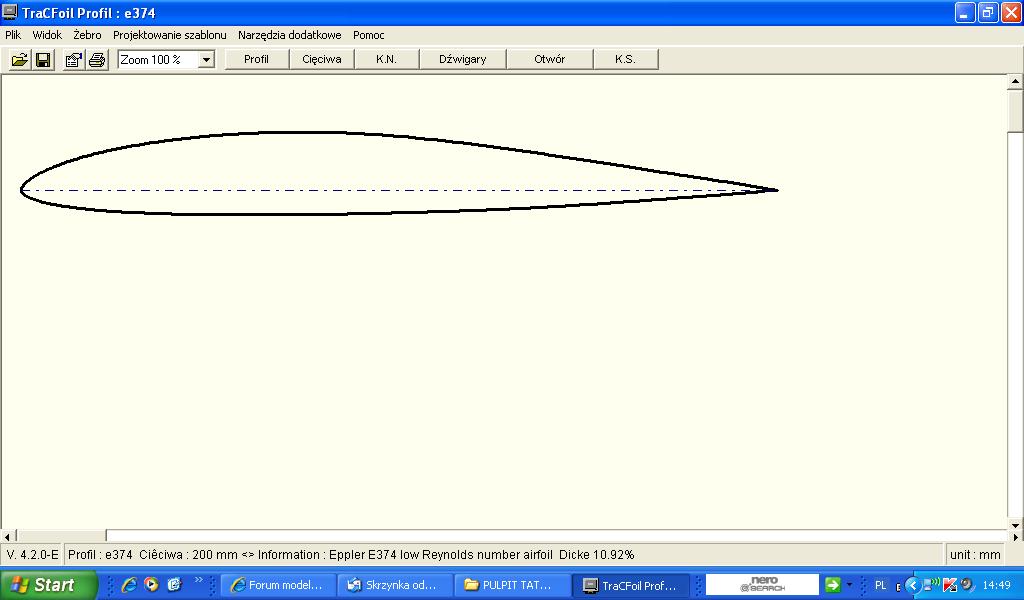
Task: Expand the Zoom 100 % dropdown
Action: coord(206,60)
